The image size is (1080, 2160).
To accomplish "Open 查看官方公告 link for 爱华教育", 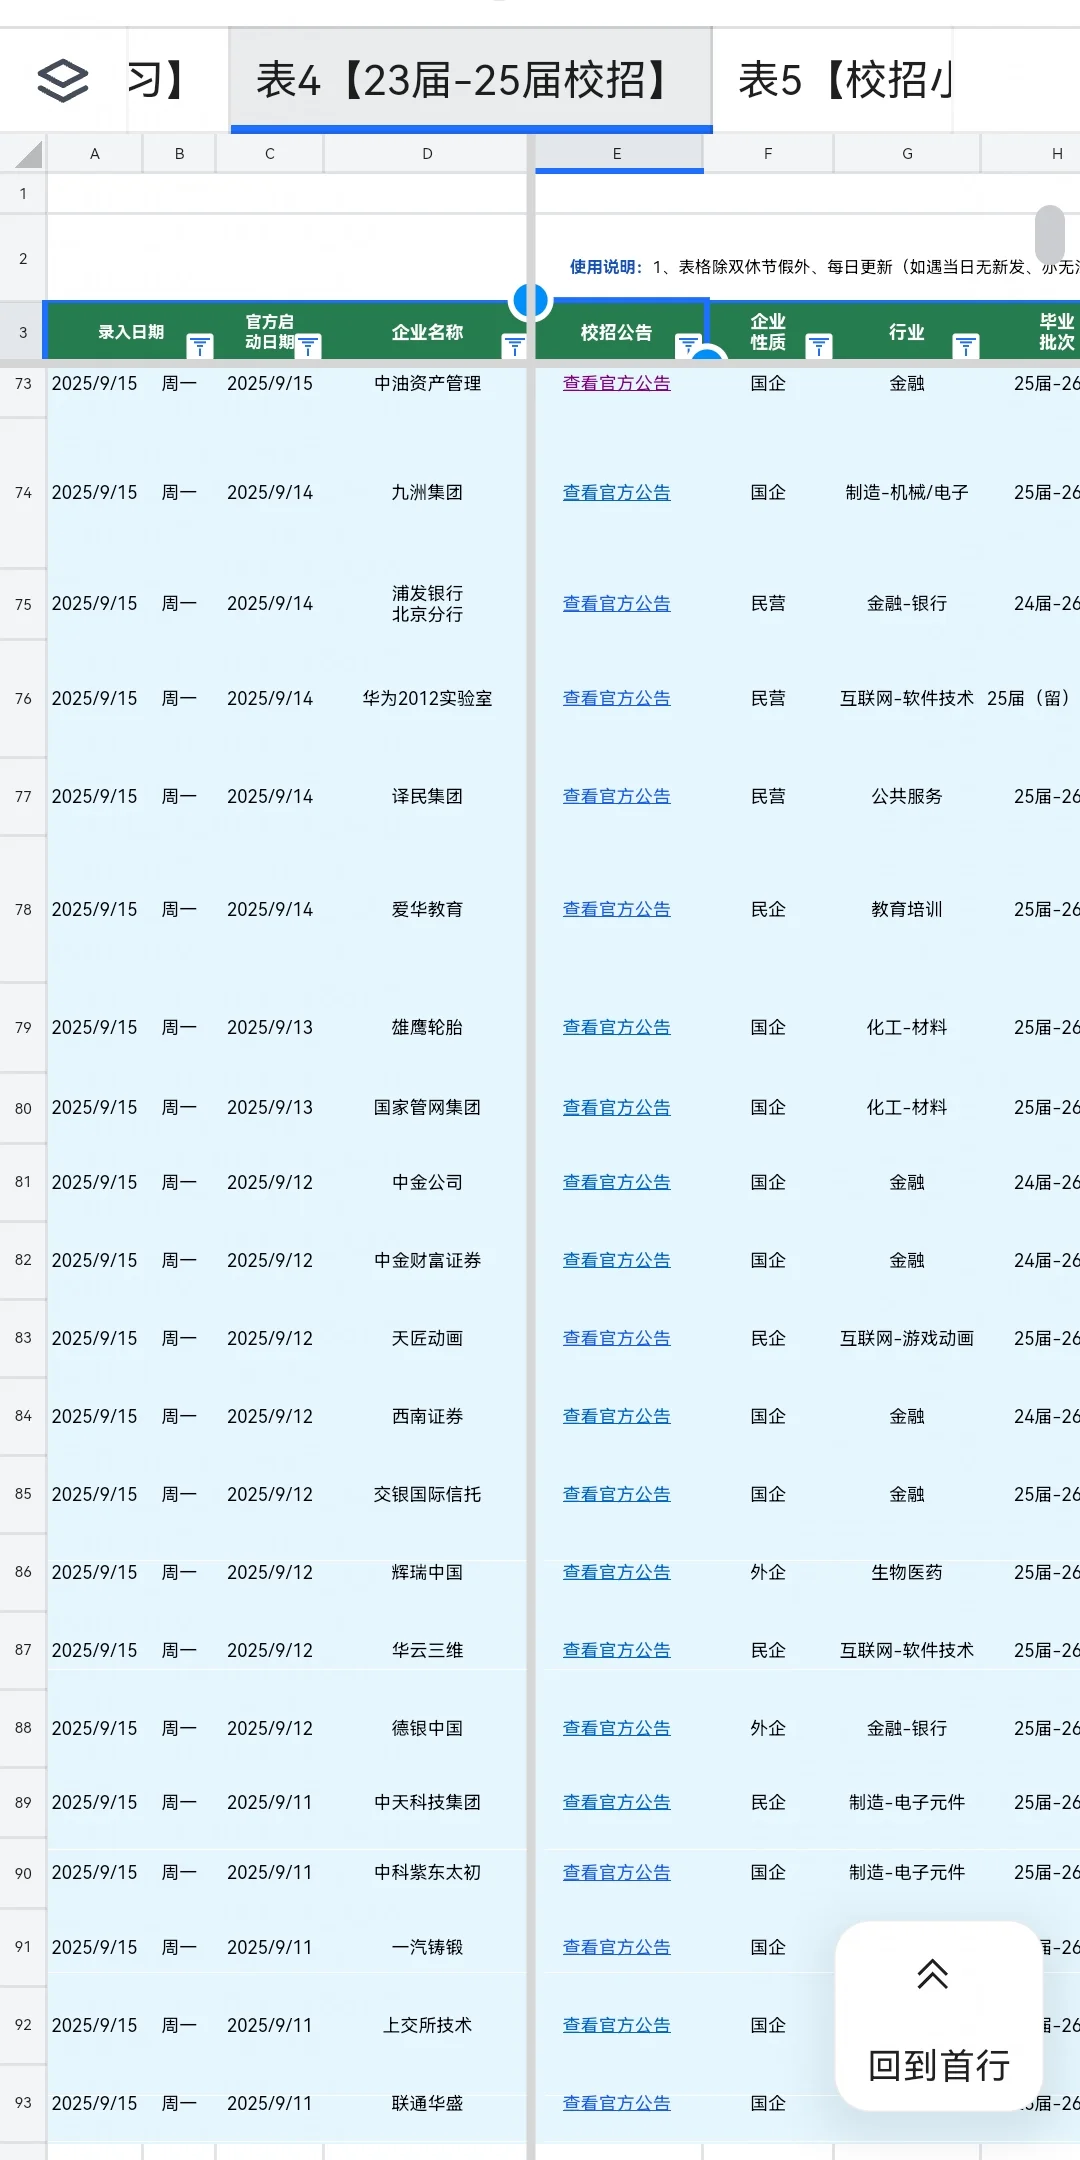I will point(617,909).
